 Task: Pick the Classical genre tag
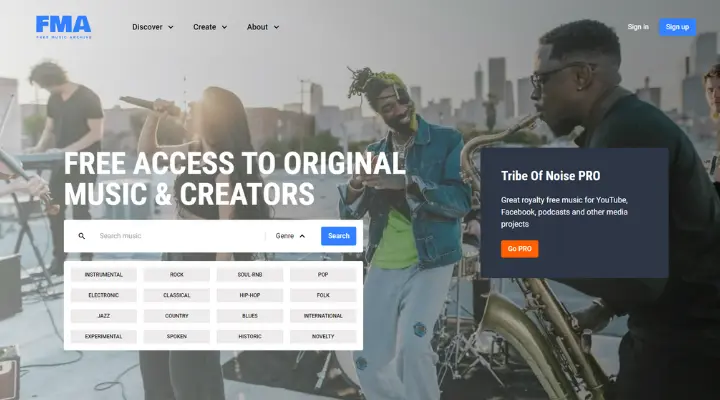click(x=177, y=295)
